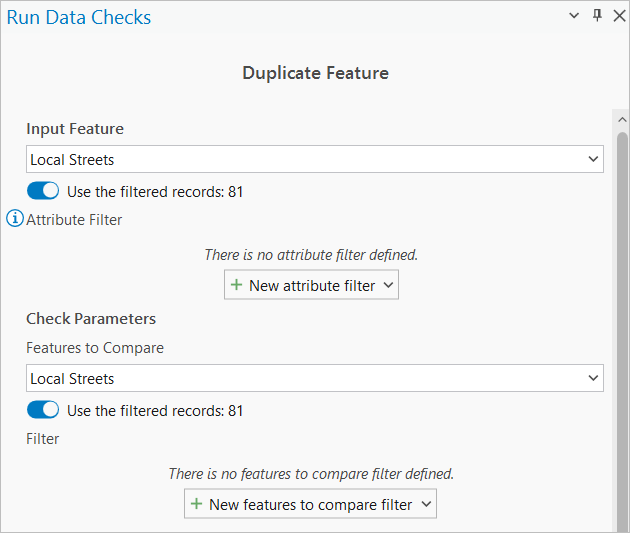Viewport: 630px width, 533px height.
Task: Click the scrollbar up arrow
Action: tap(621, 119)
